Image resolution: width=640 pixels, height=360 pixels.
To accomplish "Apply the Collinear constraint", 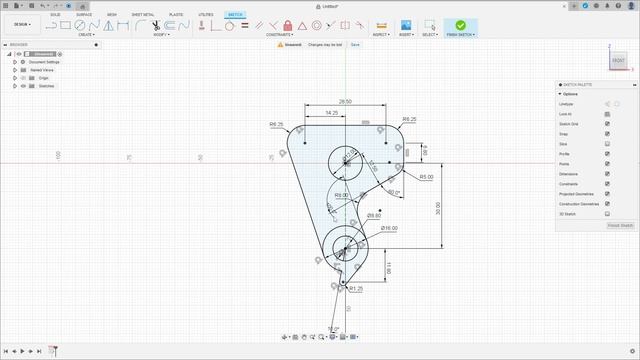I will pyautogui.click(x=331, y=26).
